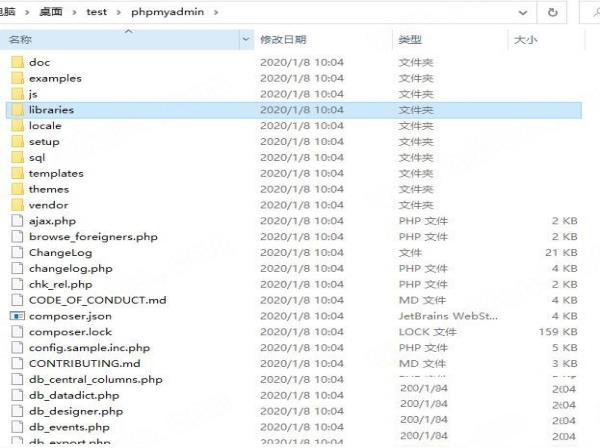Select the config.sample.inc.php file

point(89,348)
